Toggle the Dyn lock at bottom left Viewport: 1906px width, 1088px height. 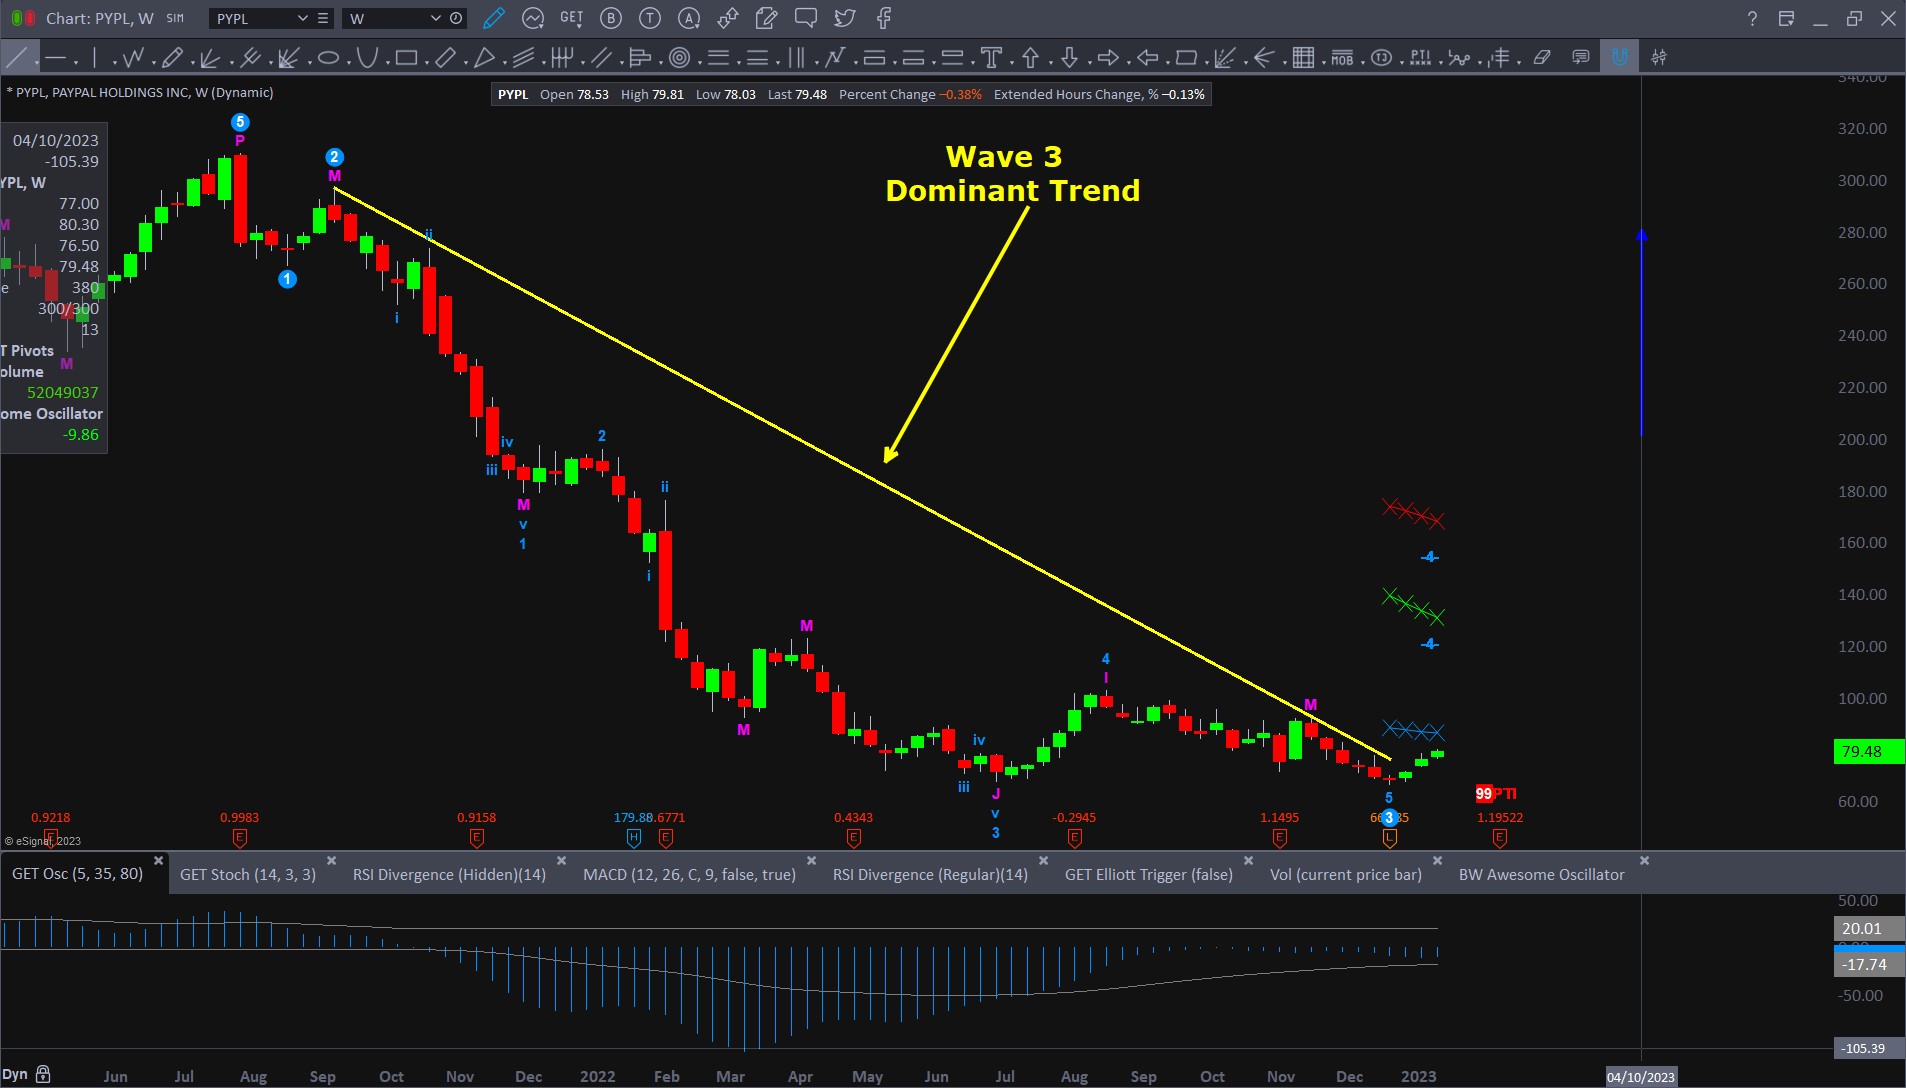coord(42,1075)
